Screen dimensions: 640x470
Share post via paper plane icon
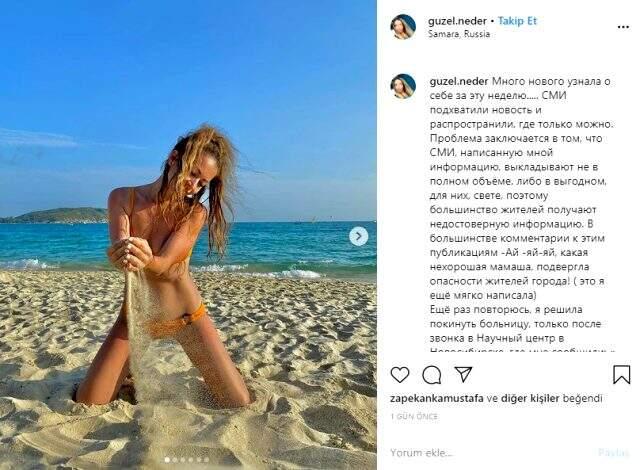pos(463,374)
